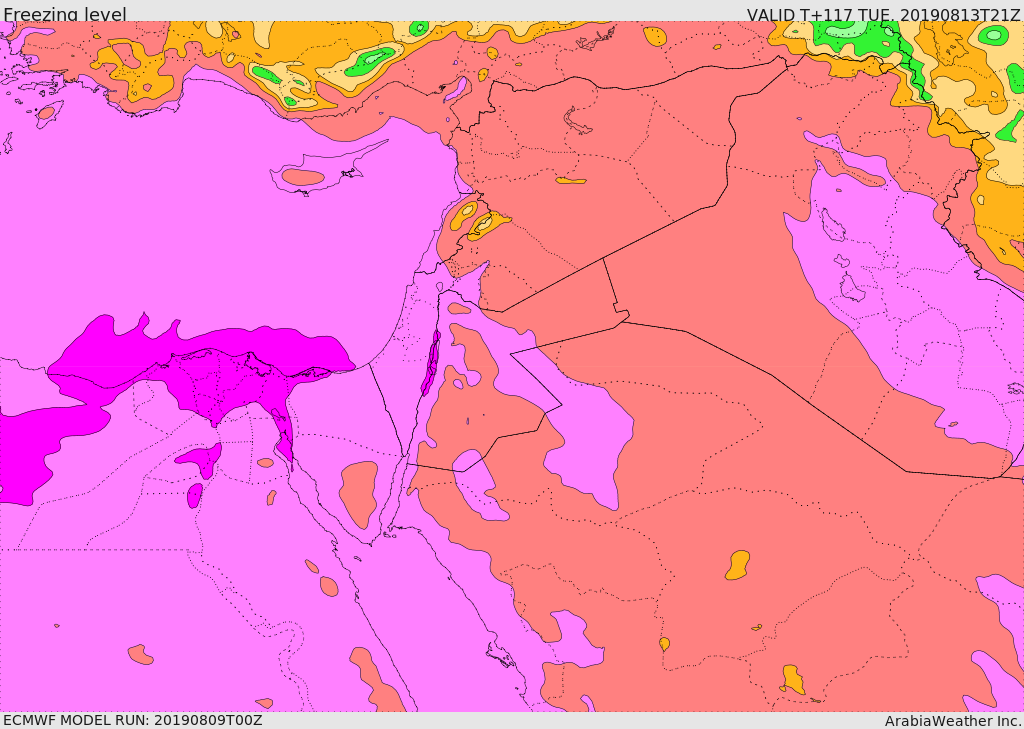1024x729 pixels.
Task: Click the "VALID T+117 TUE. 20190813T21Z" label
Action: click(x=884, y=14)
